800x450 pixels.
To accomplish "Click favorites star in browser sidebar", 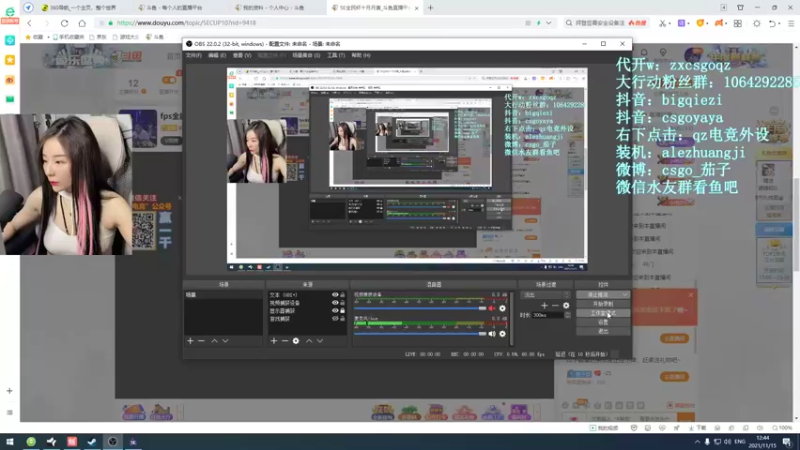I will (10, 60).
